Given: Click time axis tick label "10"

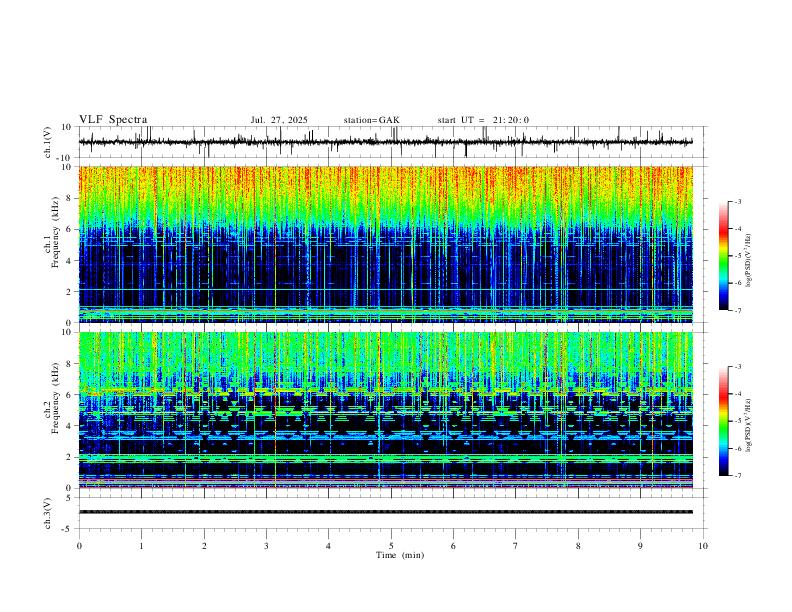Looking at the screenshot, I should pos(703,546).
